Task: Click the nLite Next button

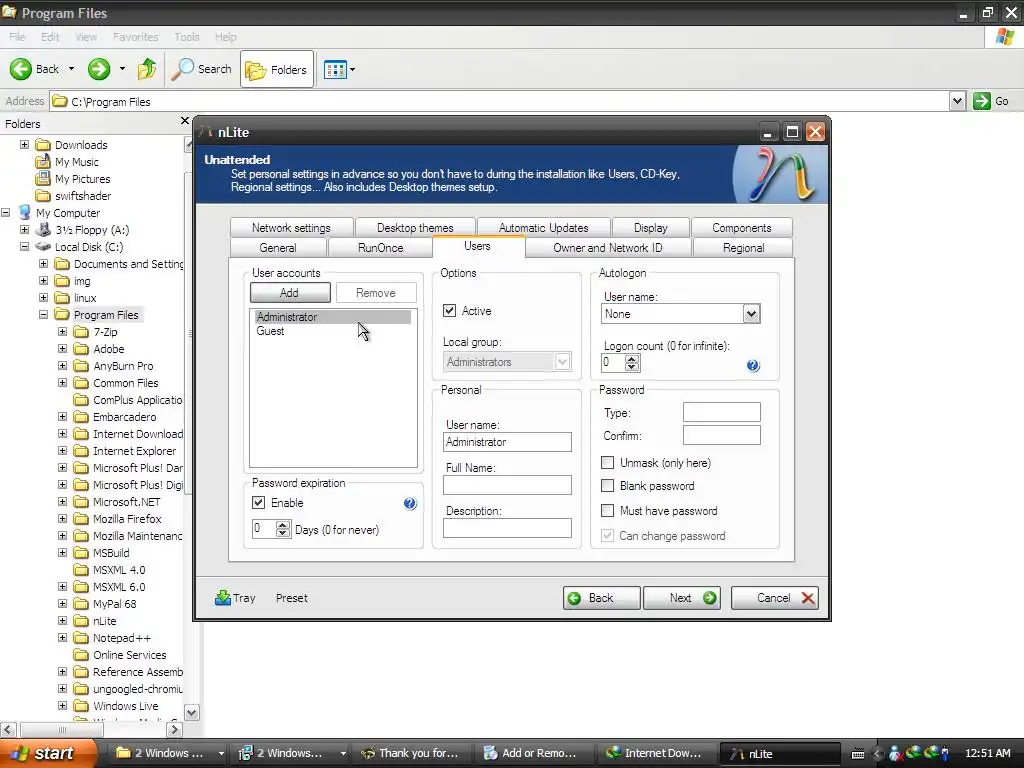Action: tap(682, 598)
